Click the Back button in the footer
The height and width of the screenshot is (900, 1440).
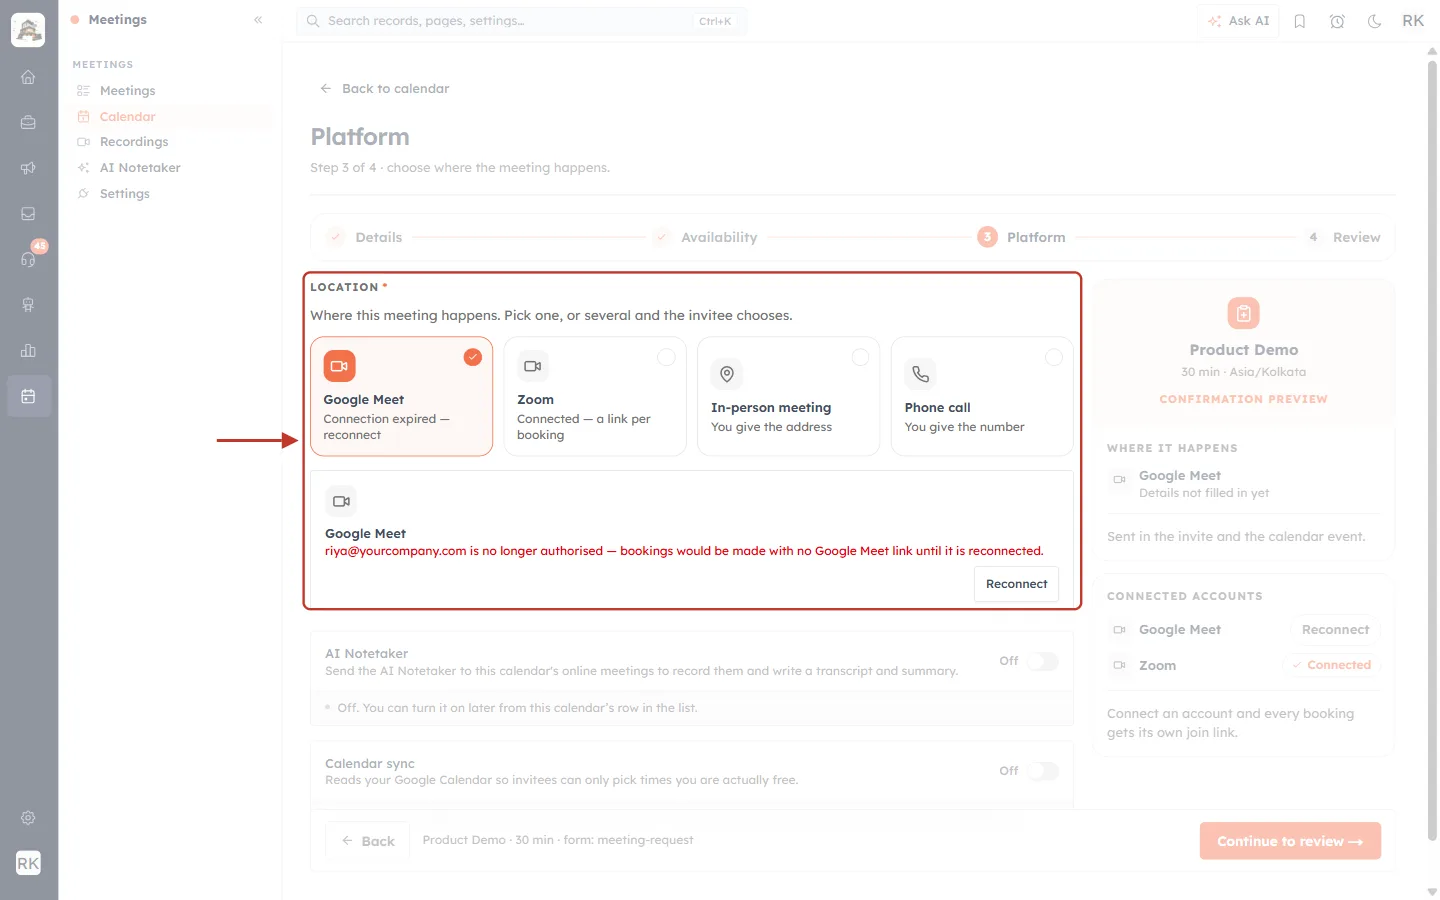click(x=367, y=841)
